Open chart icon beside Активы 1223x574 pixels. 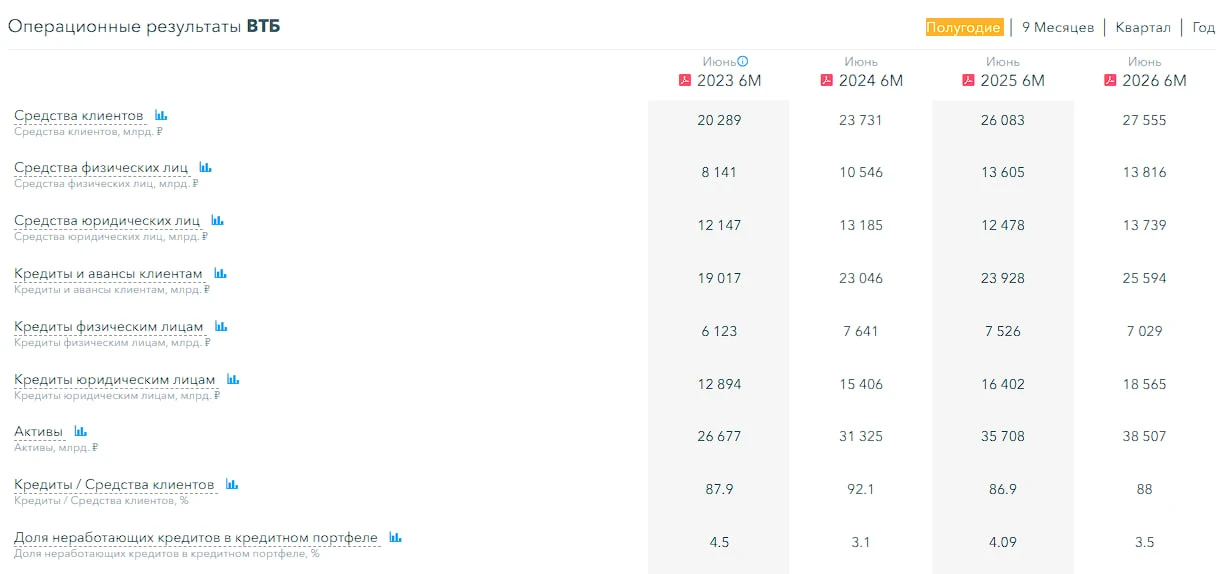(x=81, y=431)
